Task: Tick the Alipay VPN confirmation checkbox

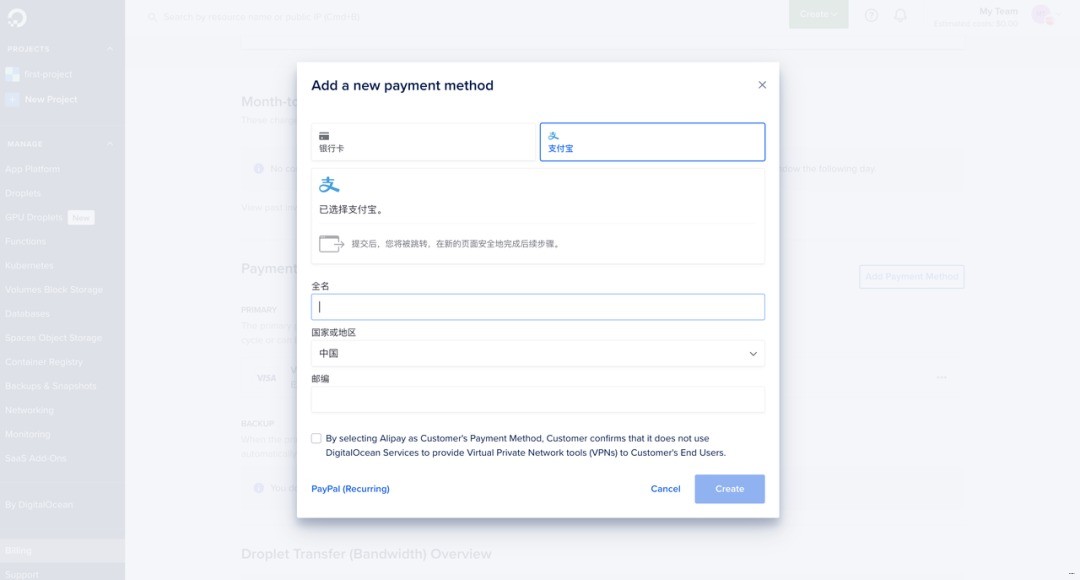Action: coord(317,438)
